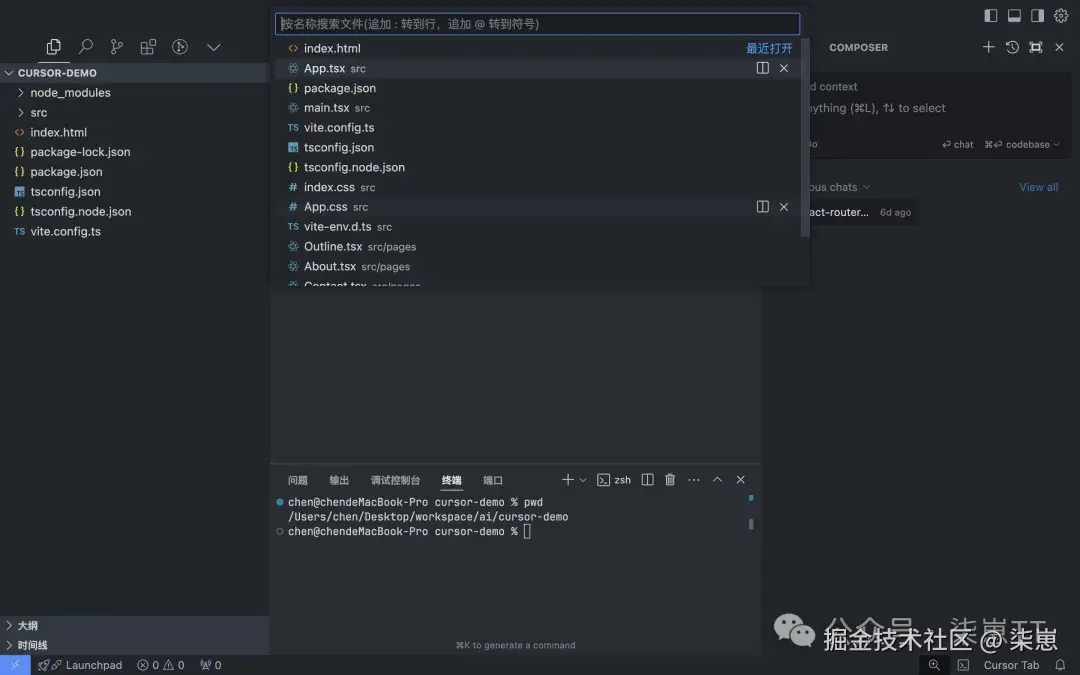Viewport: 1080px width, 675px height.
Task: Select tsconfig.json in quick-open list
Action: click(537, 147)
